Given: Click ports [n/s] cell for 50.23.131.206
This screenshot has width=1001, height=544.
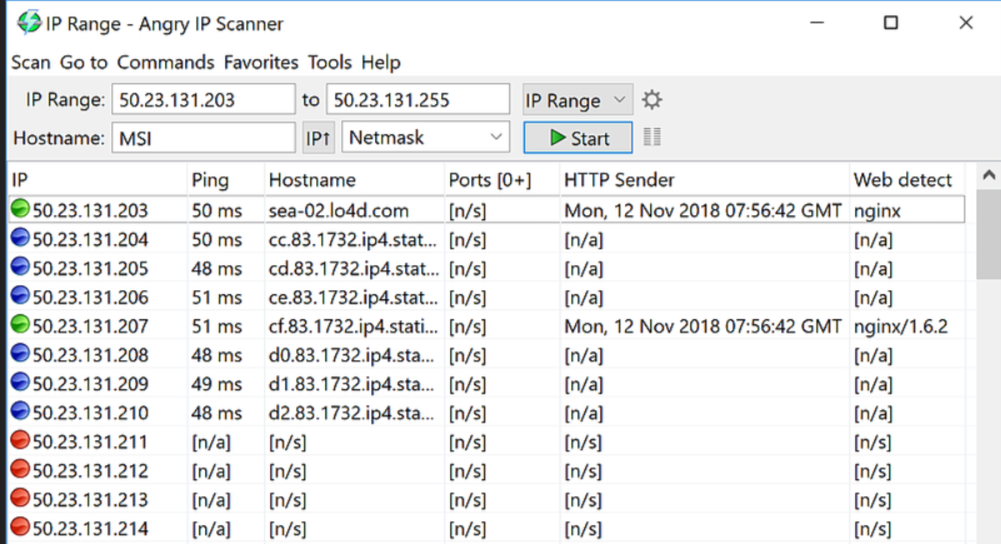Looking at the screenshot, I should [x=467, y=298].
